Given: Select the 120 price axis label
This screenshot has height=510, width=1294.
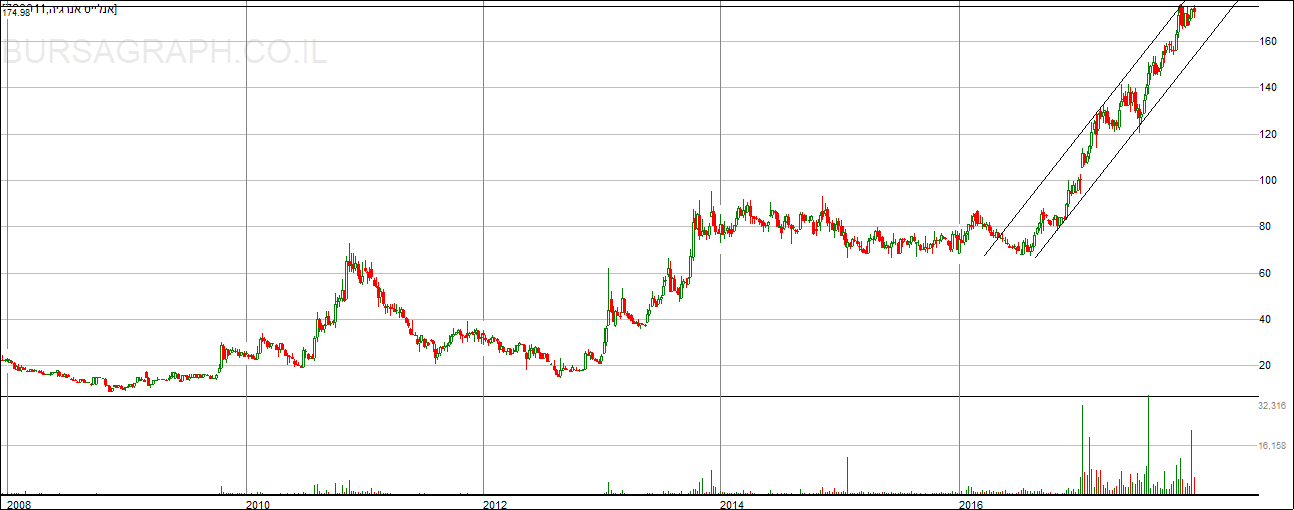Looking at the screenshot, I should pos(1268,134).
